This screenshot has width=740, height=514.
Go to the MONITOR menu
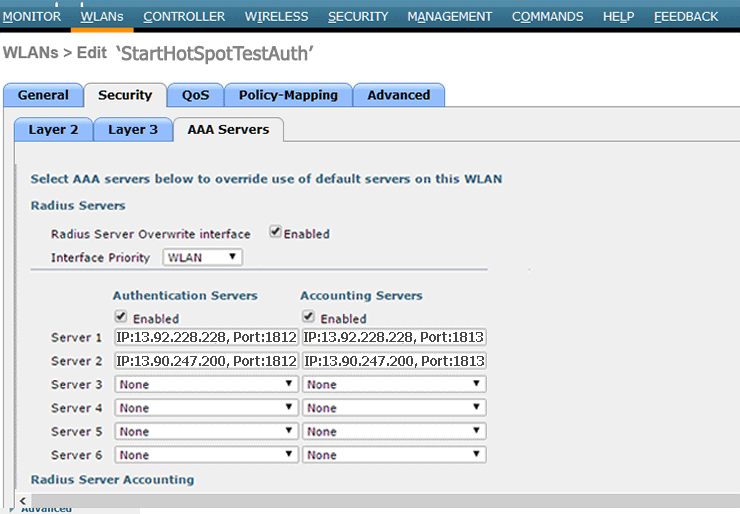coord(32,16)
